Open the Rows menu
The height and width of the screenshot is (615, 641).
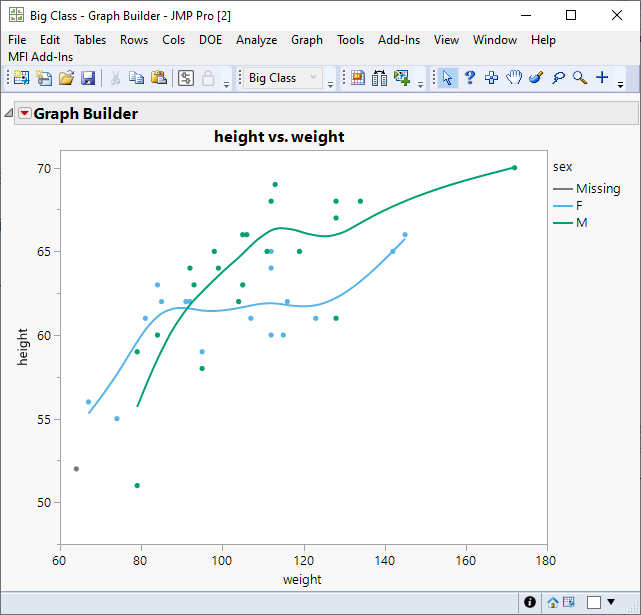click(x=134, y=40)
